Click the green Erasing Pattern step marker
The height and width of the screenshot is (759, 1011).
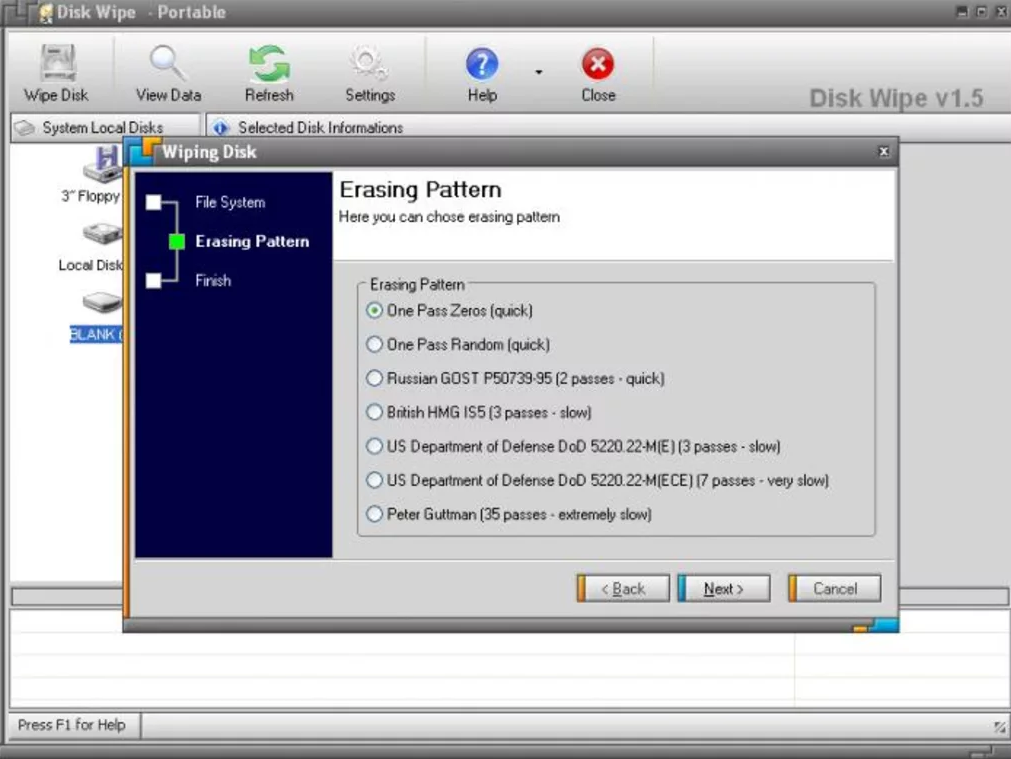coord(177,242)
